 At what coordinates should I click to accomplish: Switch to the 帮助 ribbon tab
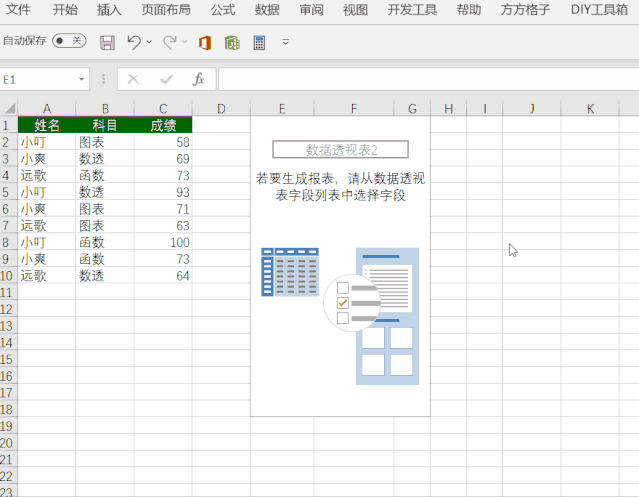tap(469, 9)
